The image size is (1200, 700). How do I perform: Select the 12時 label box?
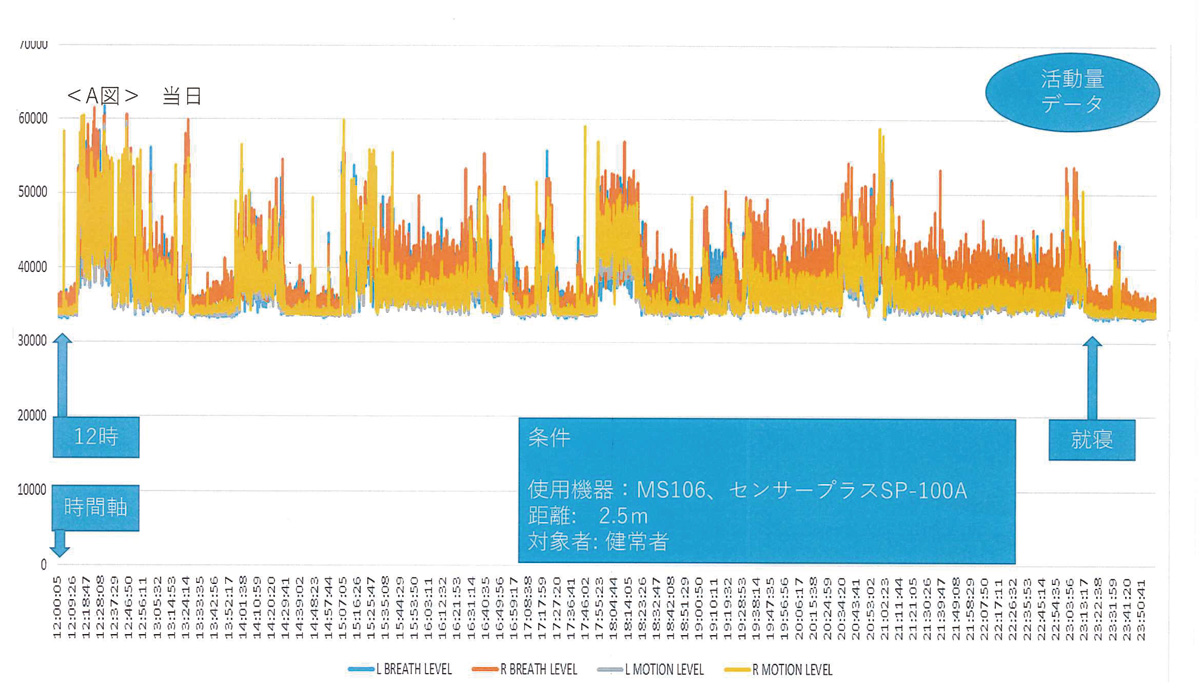(x=97, y=438)
